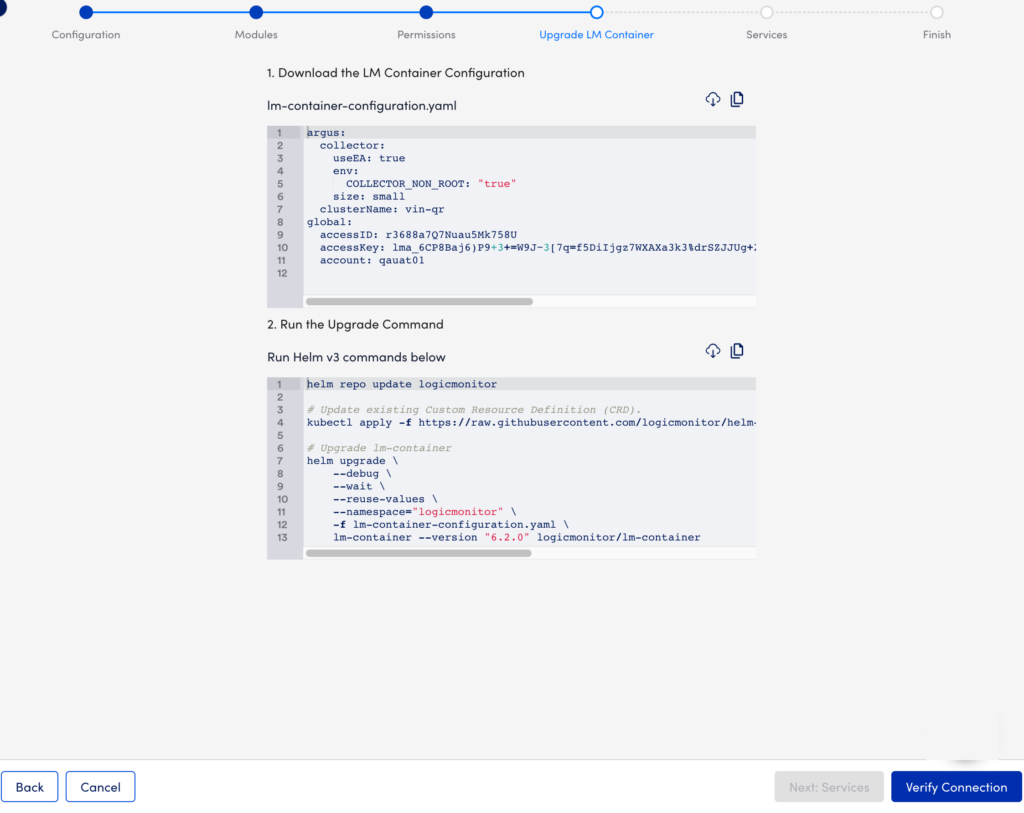Select the Services step circle

coord(766,12)
